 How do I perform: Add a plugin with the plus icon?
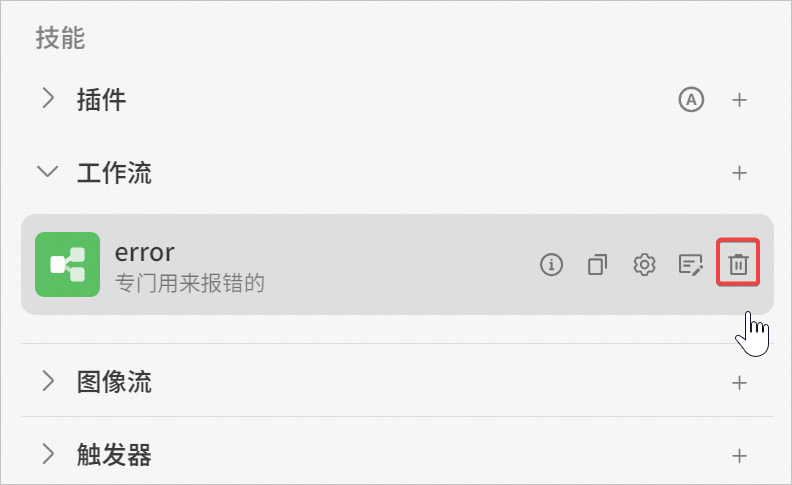coord(739,100)
